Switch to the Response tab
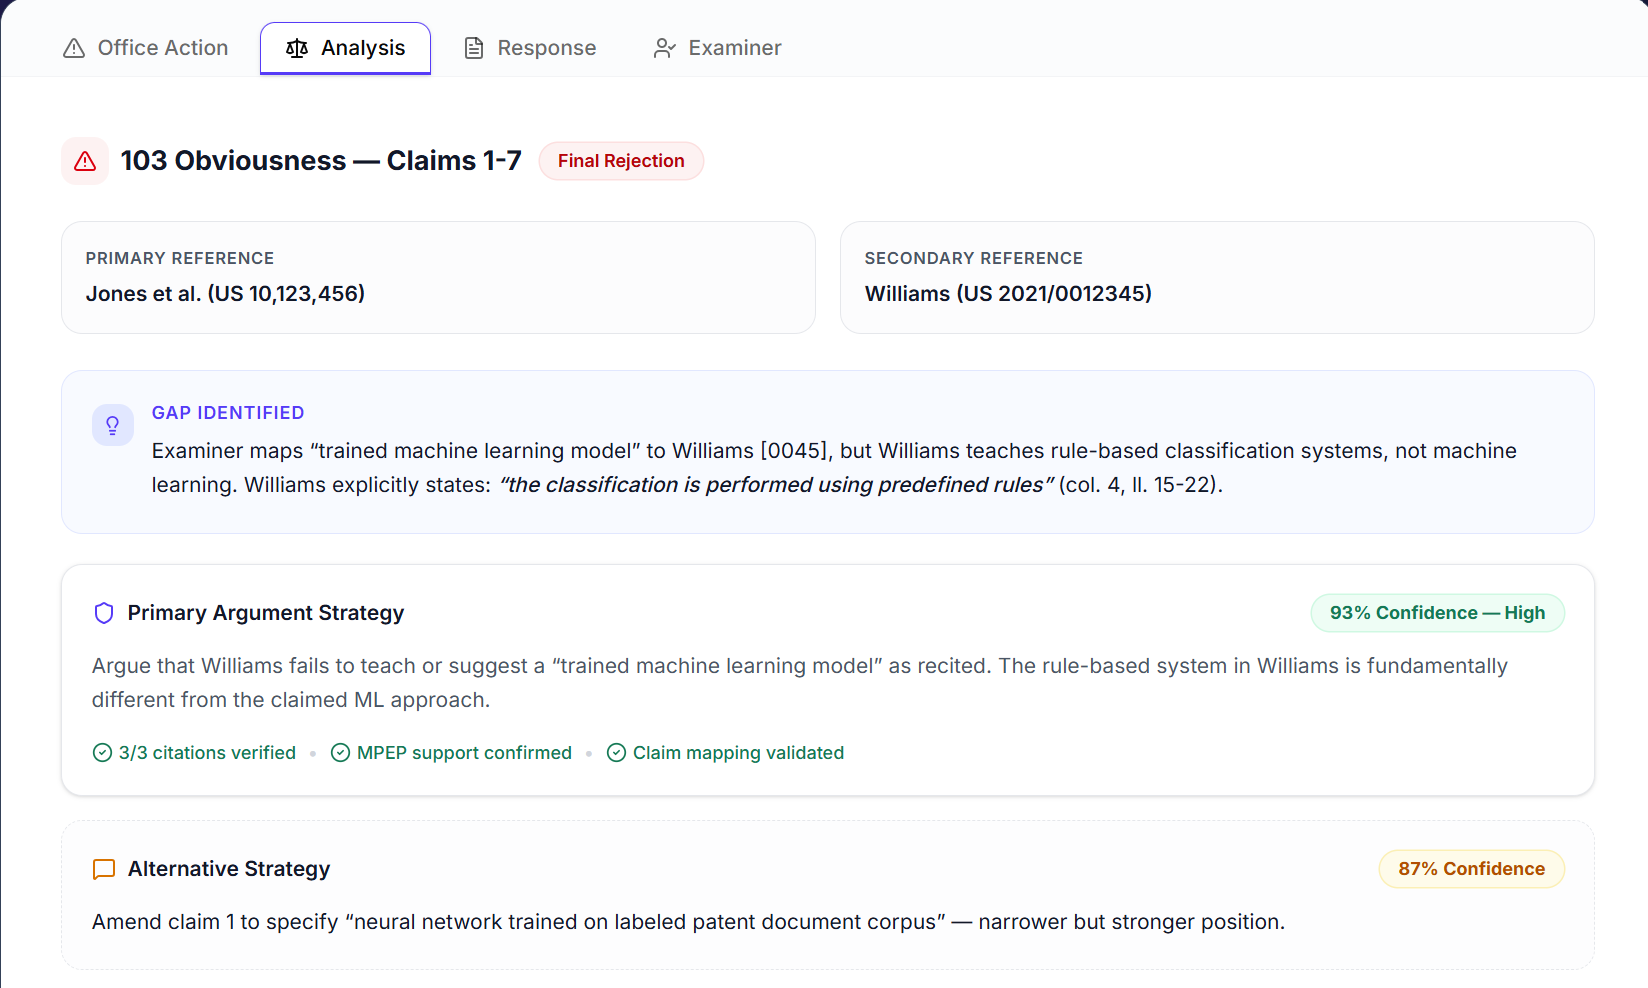 pyautogui.click(x=530, y=48)
